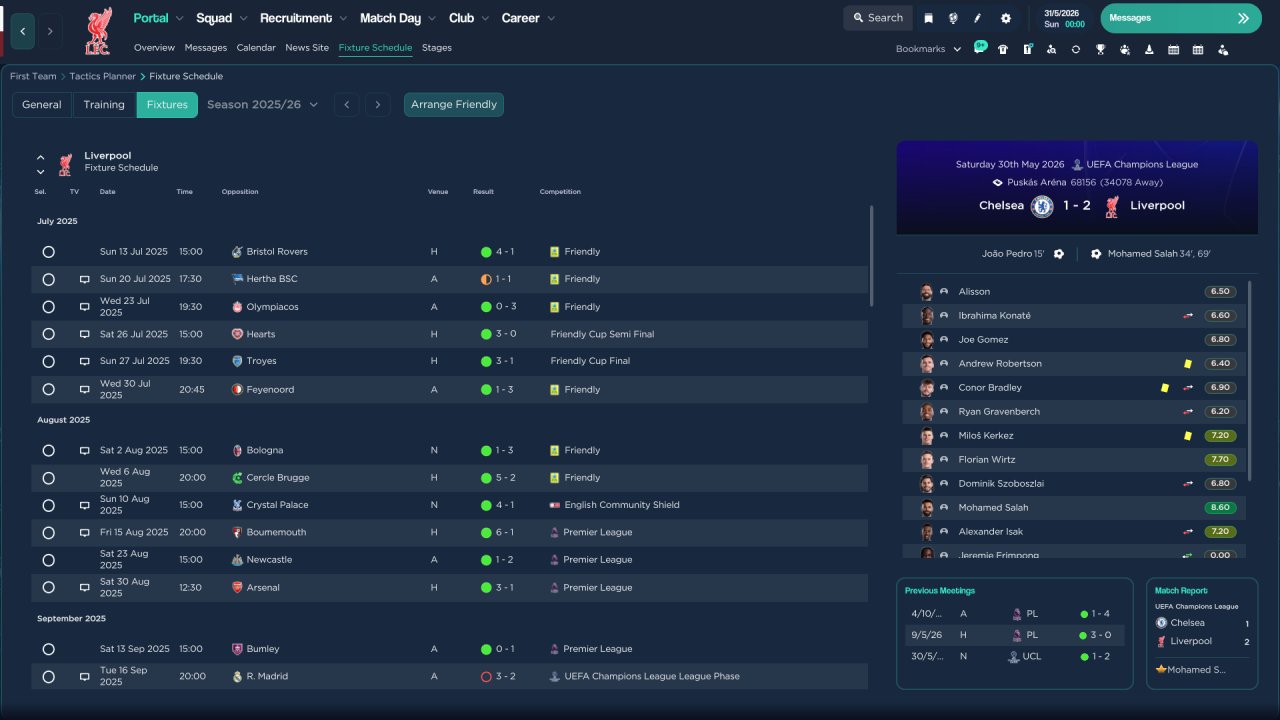Select the Bologna fixture radio button
This screenshot has height=720, width=1280.
pos(48,451)
